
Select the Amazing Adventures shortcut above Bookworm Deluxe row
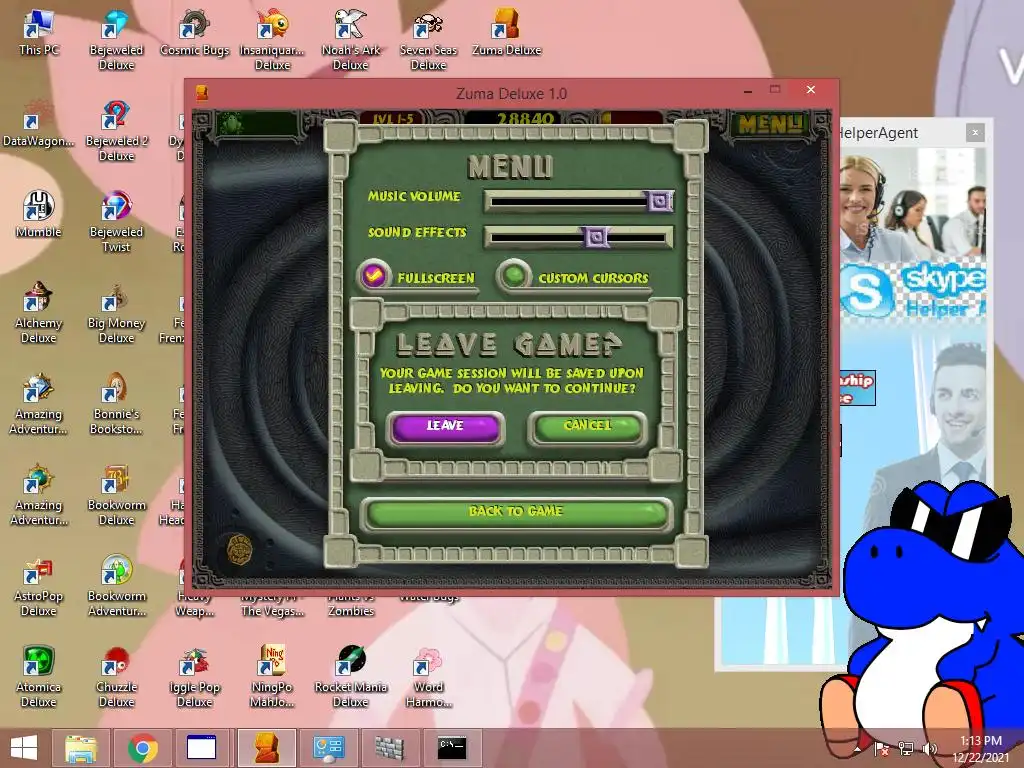coord(39,404)
